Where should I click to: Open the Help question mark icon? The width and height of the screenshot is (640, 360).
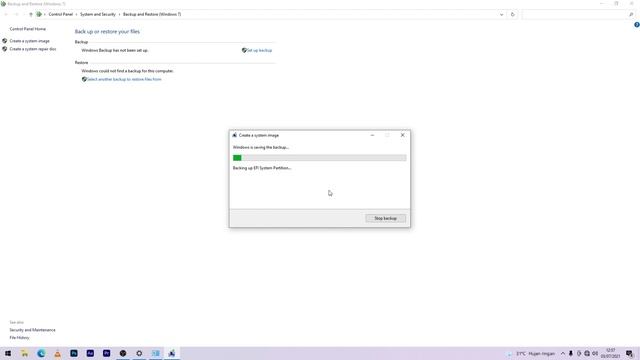point(637,25)
